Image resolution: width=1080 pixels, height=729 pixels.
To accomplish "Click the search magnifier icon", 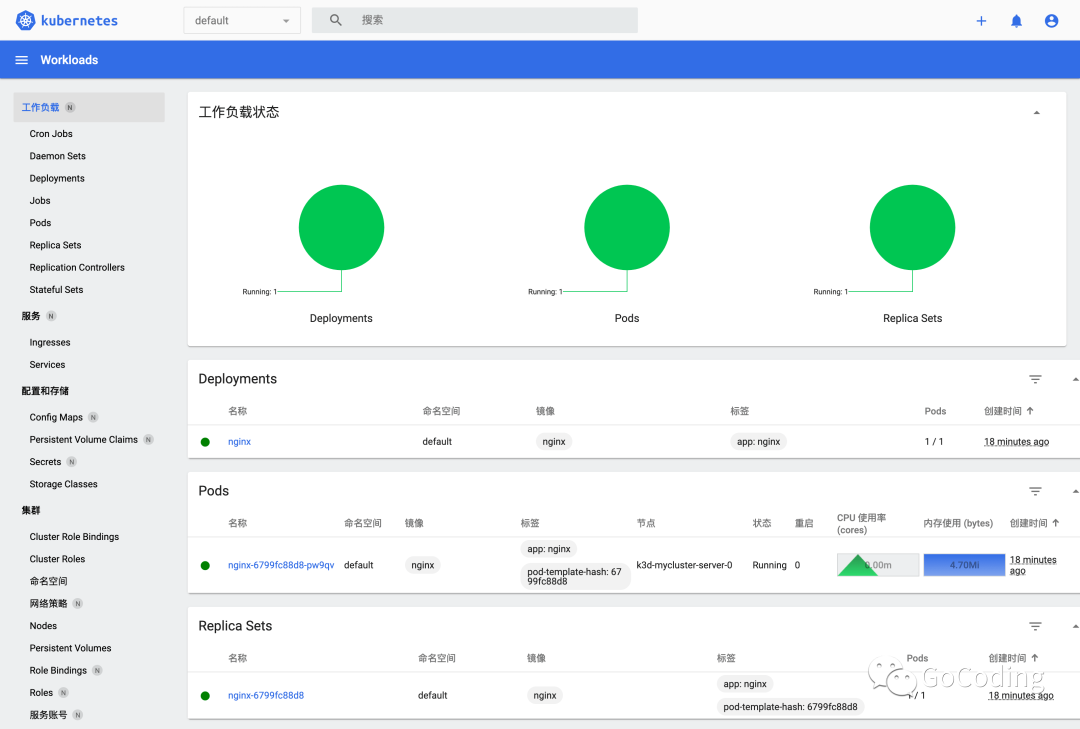I will [335, 20].
